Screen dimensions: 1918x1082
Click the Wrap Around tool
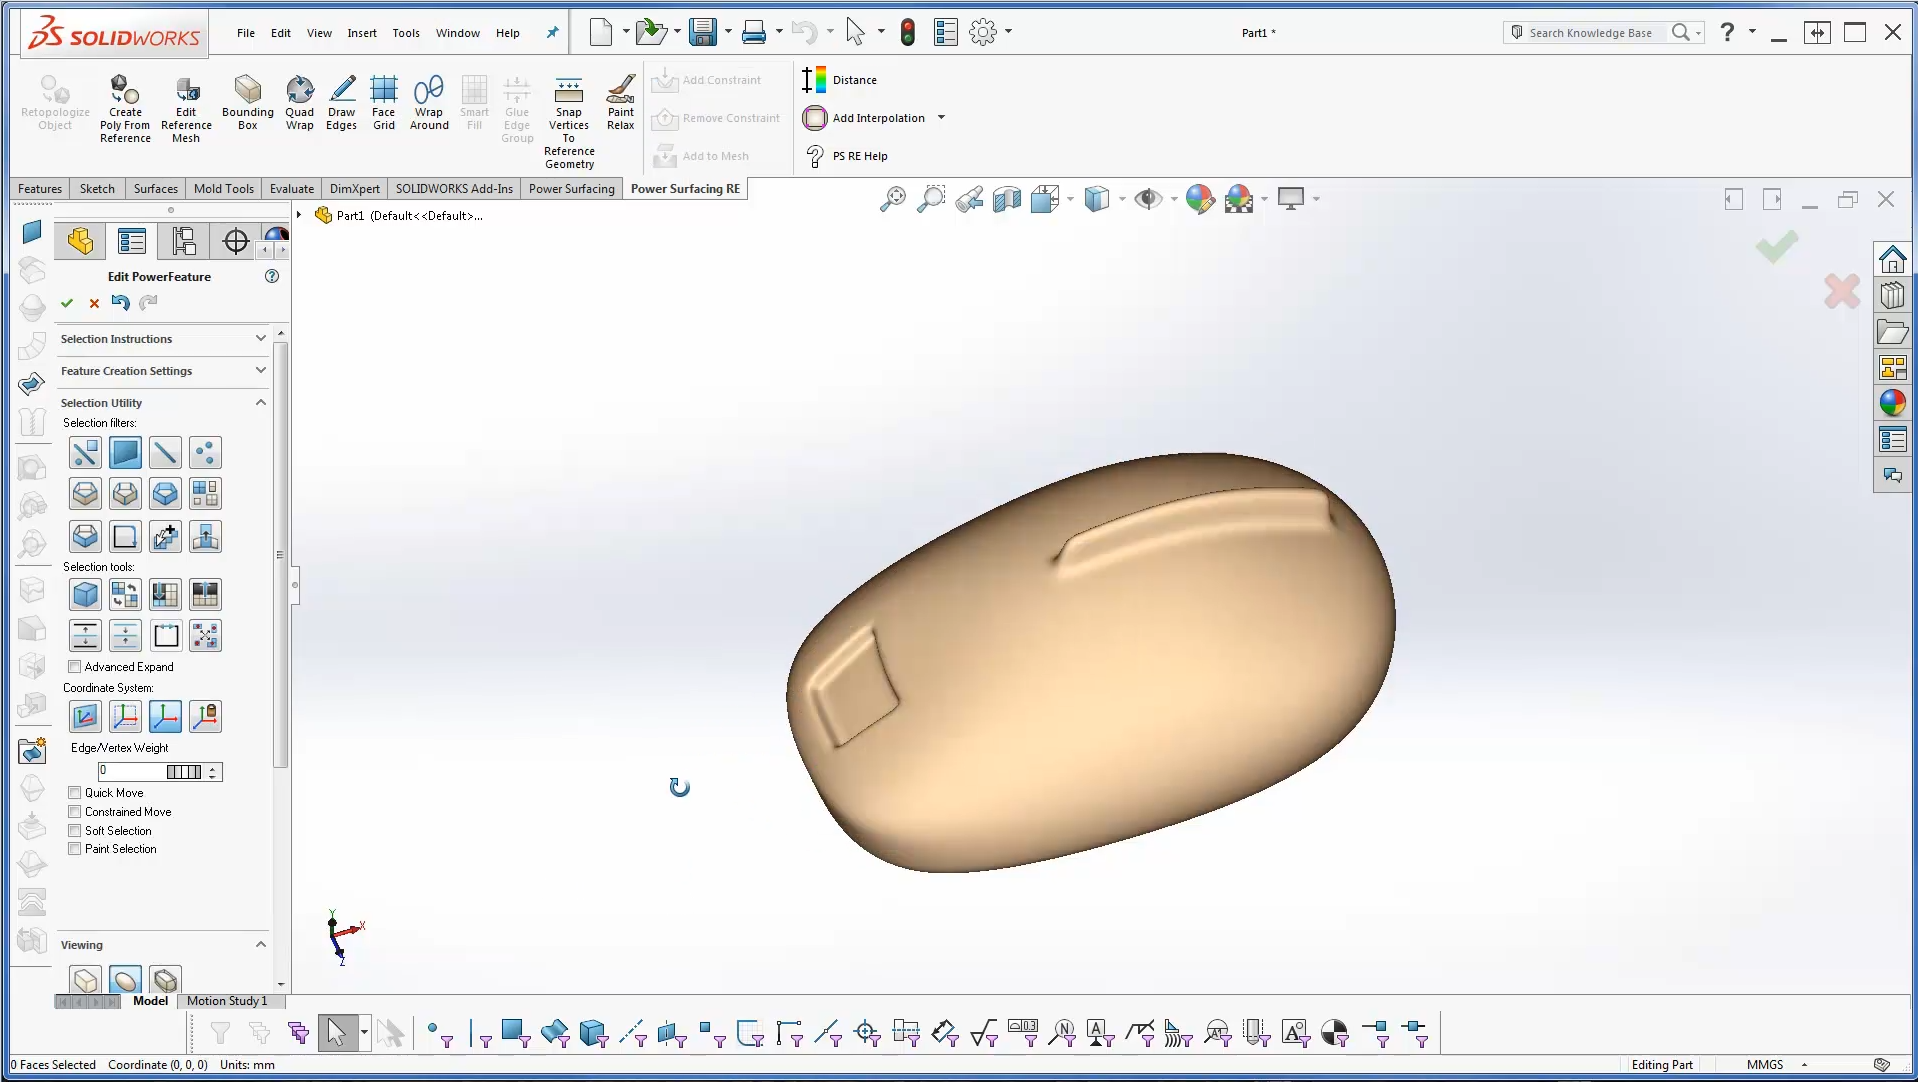pyautogui.click(x=429, y=103)
